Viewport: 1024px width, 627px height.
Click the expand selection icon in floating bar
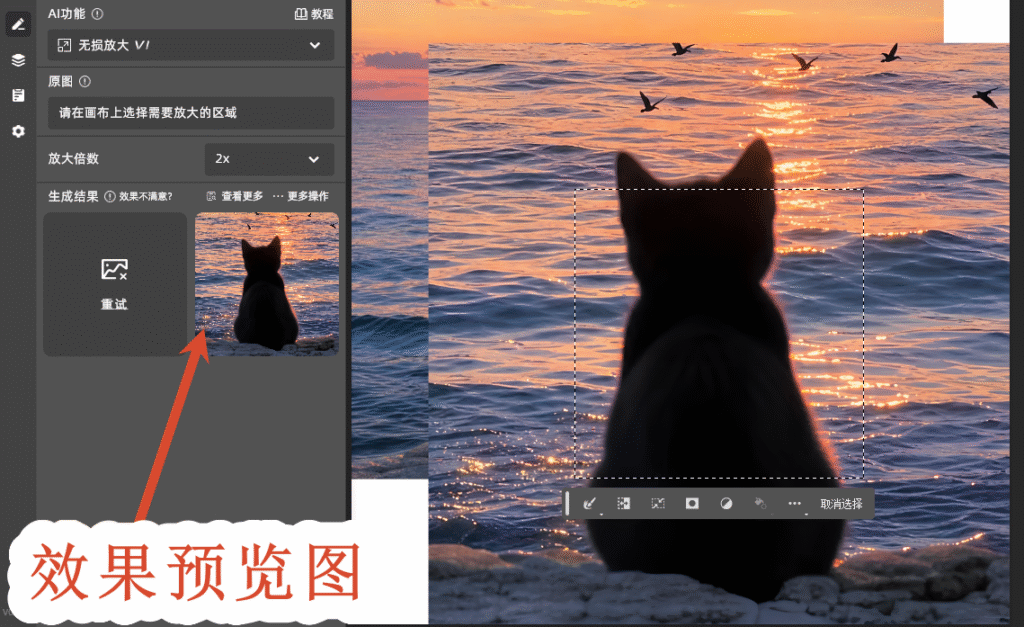tap(658, 504)
